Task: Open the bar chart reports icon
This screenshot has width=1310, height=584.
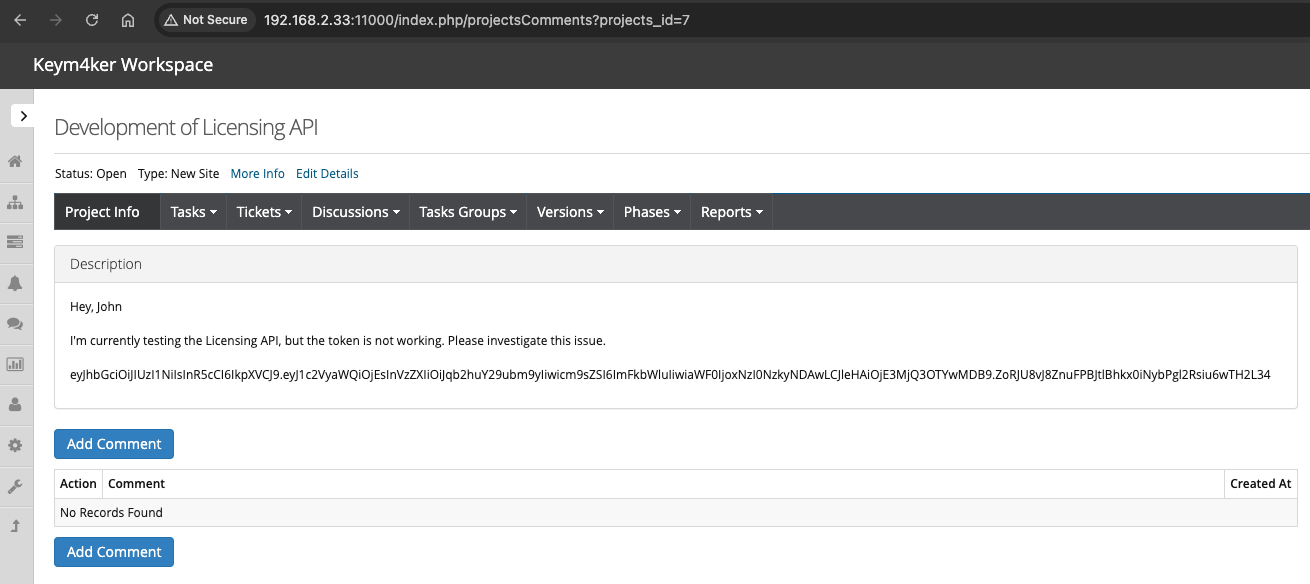Action: pyautogui.click(x=16, y=364)
